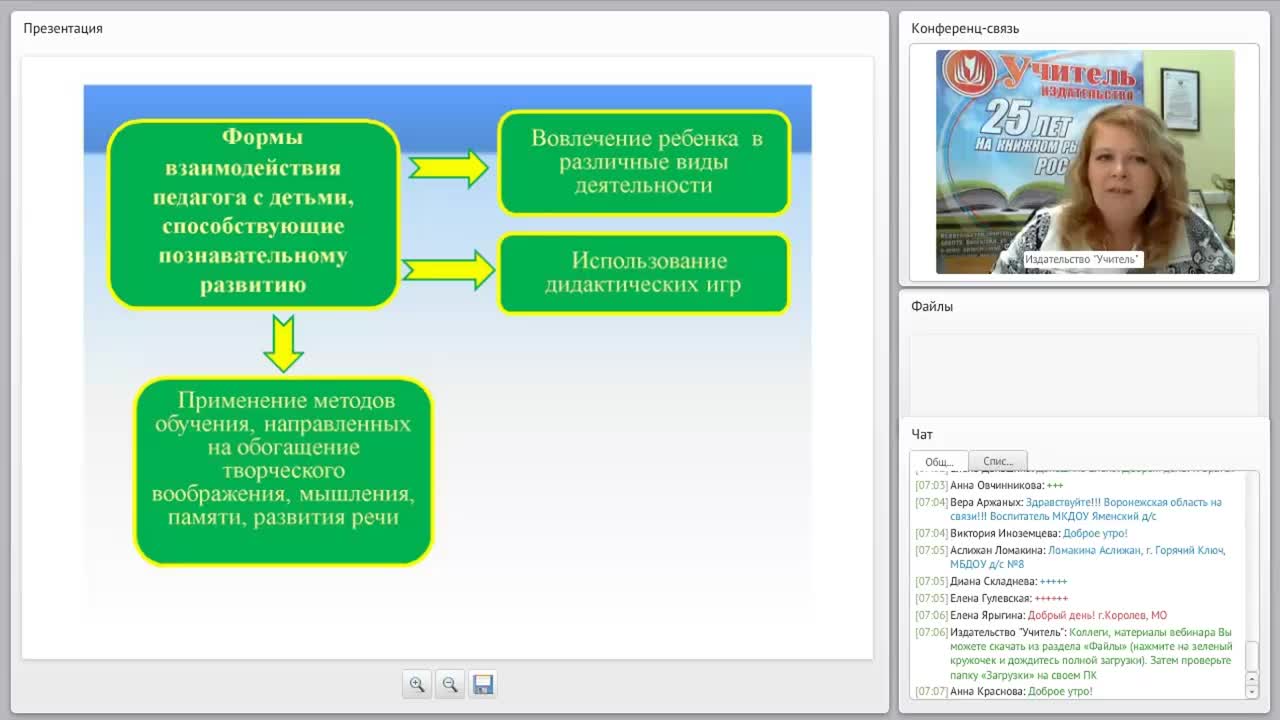Click the chat message by Вера Аржаных
Viewport: 1280px width, 720px height.
(1078, 509)
